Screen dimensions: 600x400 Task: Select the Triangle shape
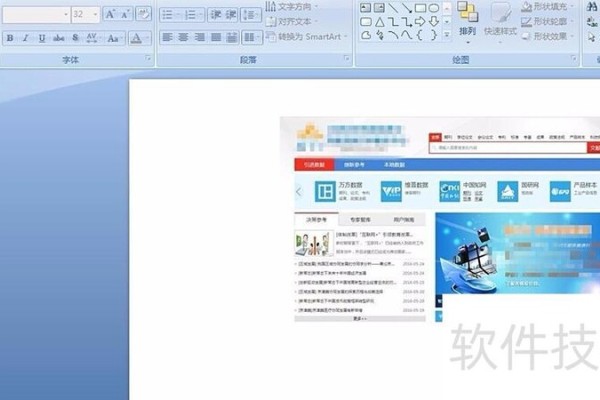click(x=379, y=22)
